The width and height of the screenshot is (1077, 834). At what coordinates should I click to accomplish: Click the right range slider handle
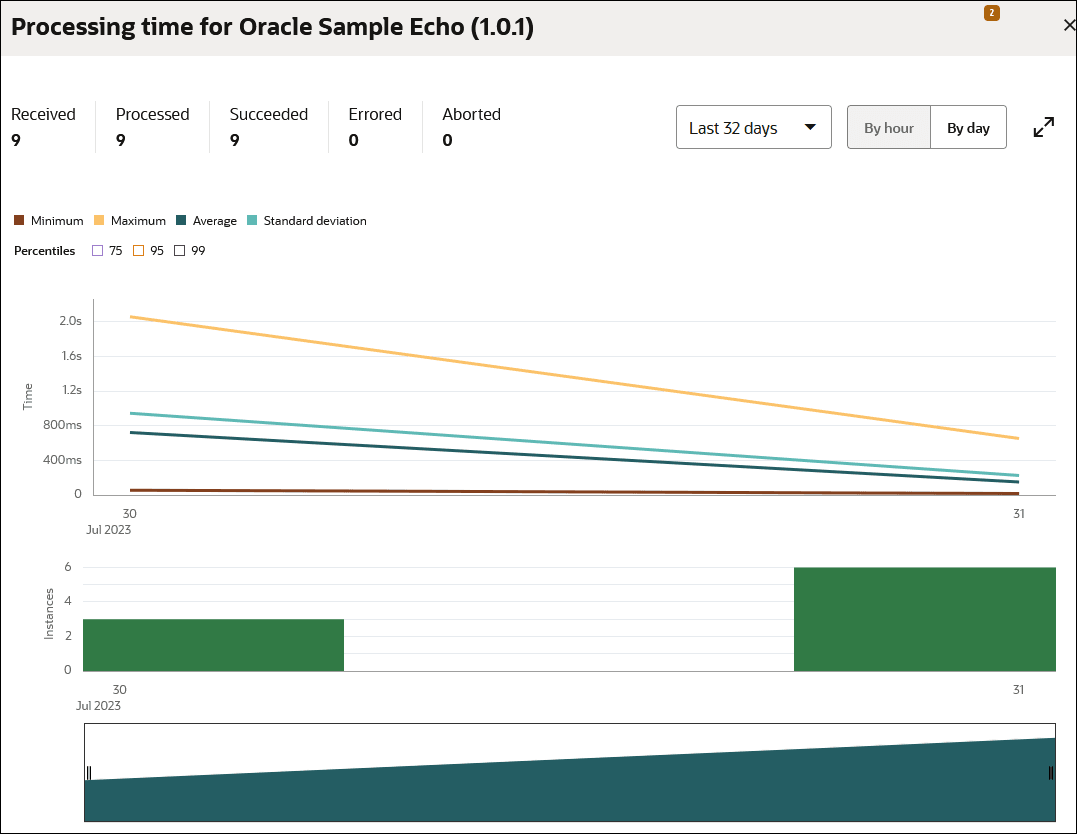[1051, 773]
